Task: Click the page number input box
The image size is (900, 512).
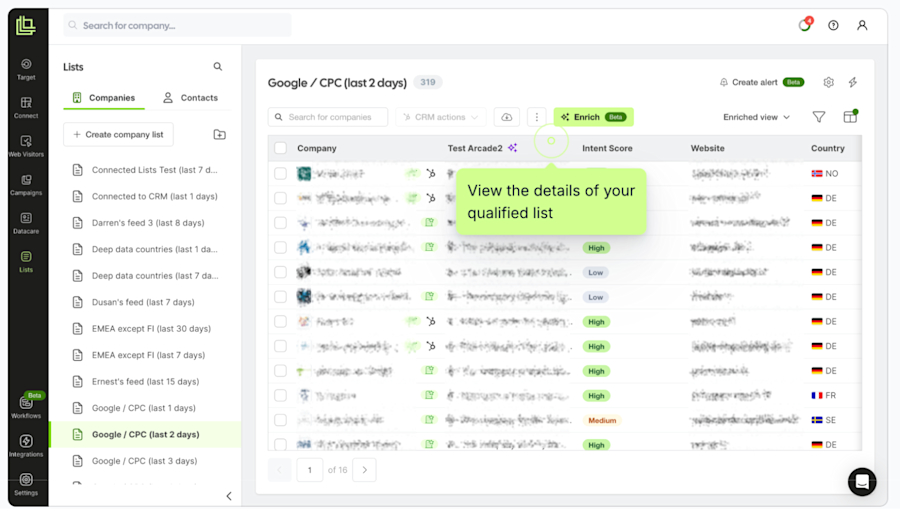Action: pyautogui.click(x=310, y=470)
